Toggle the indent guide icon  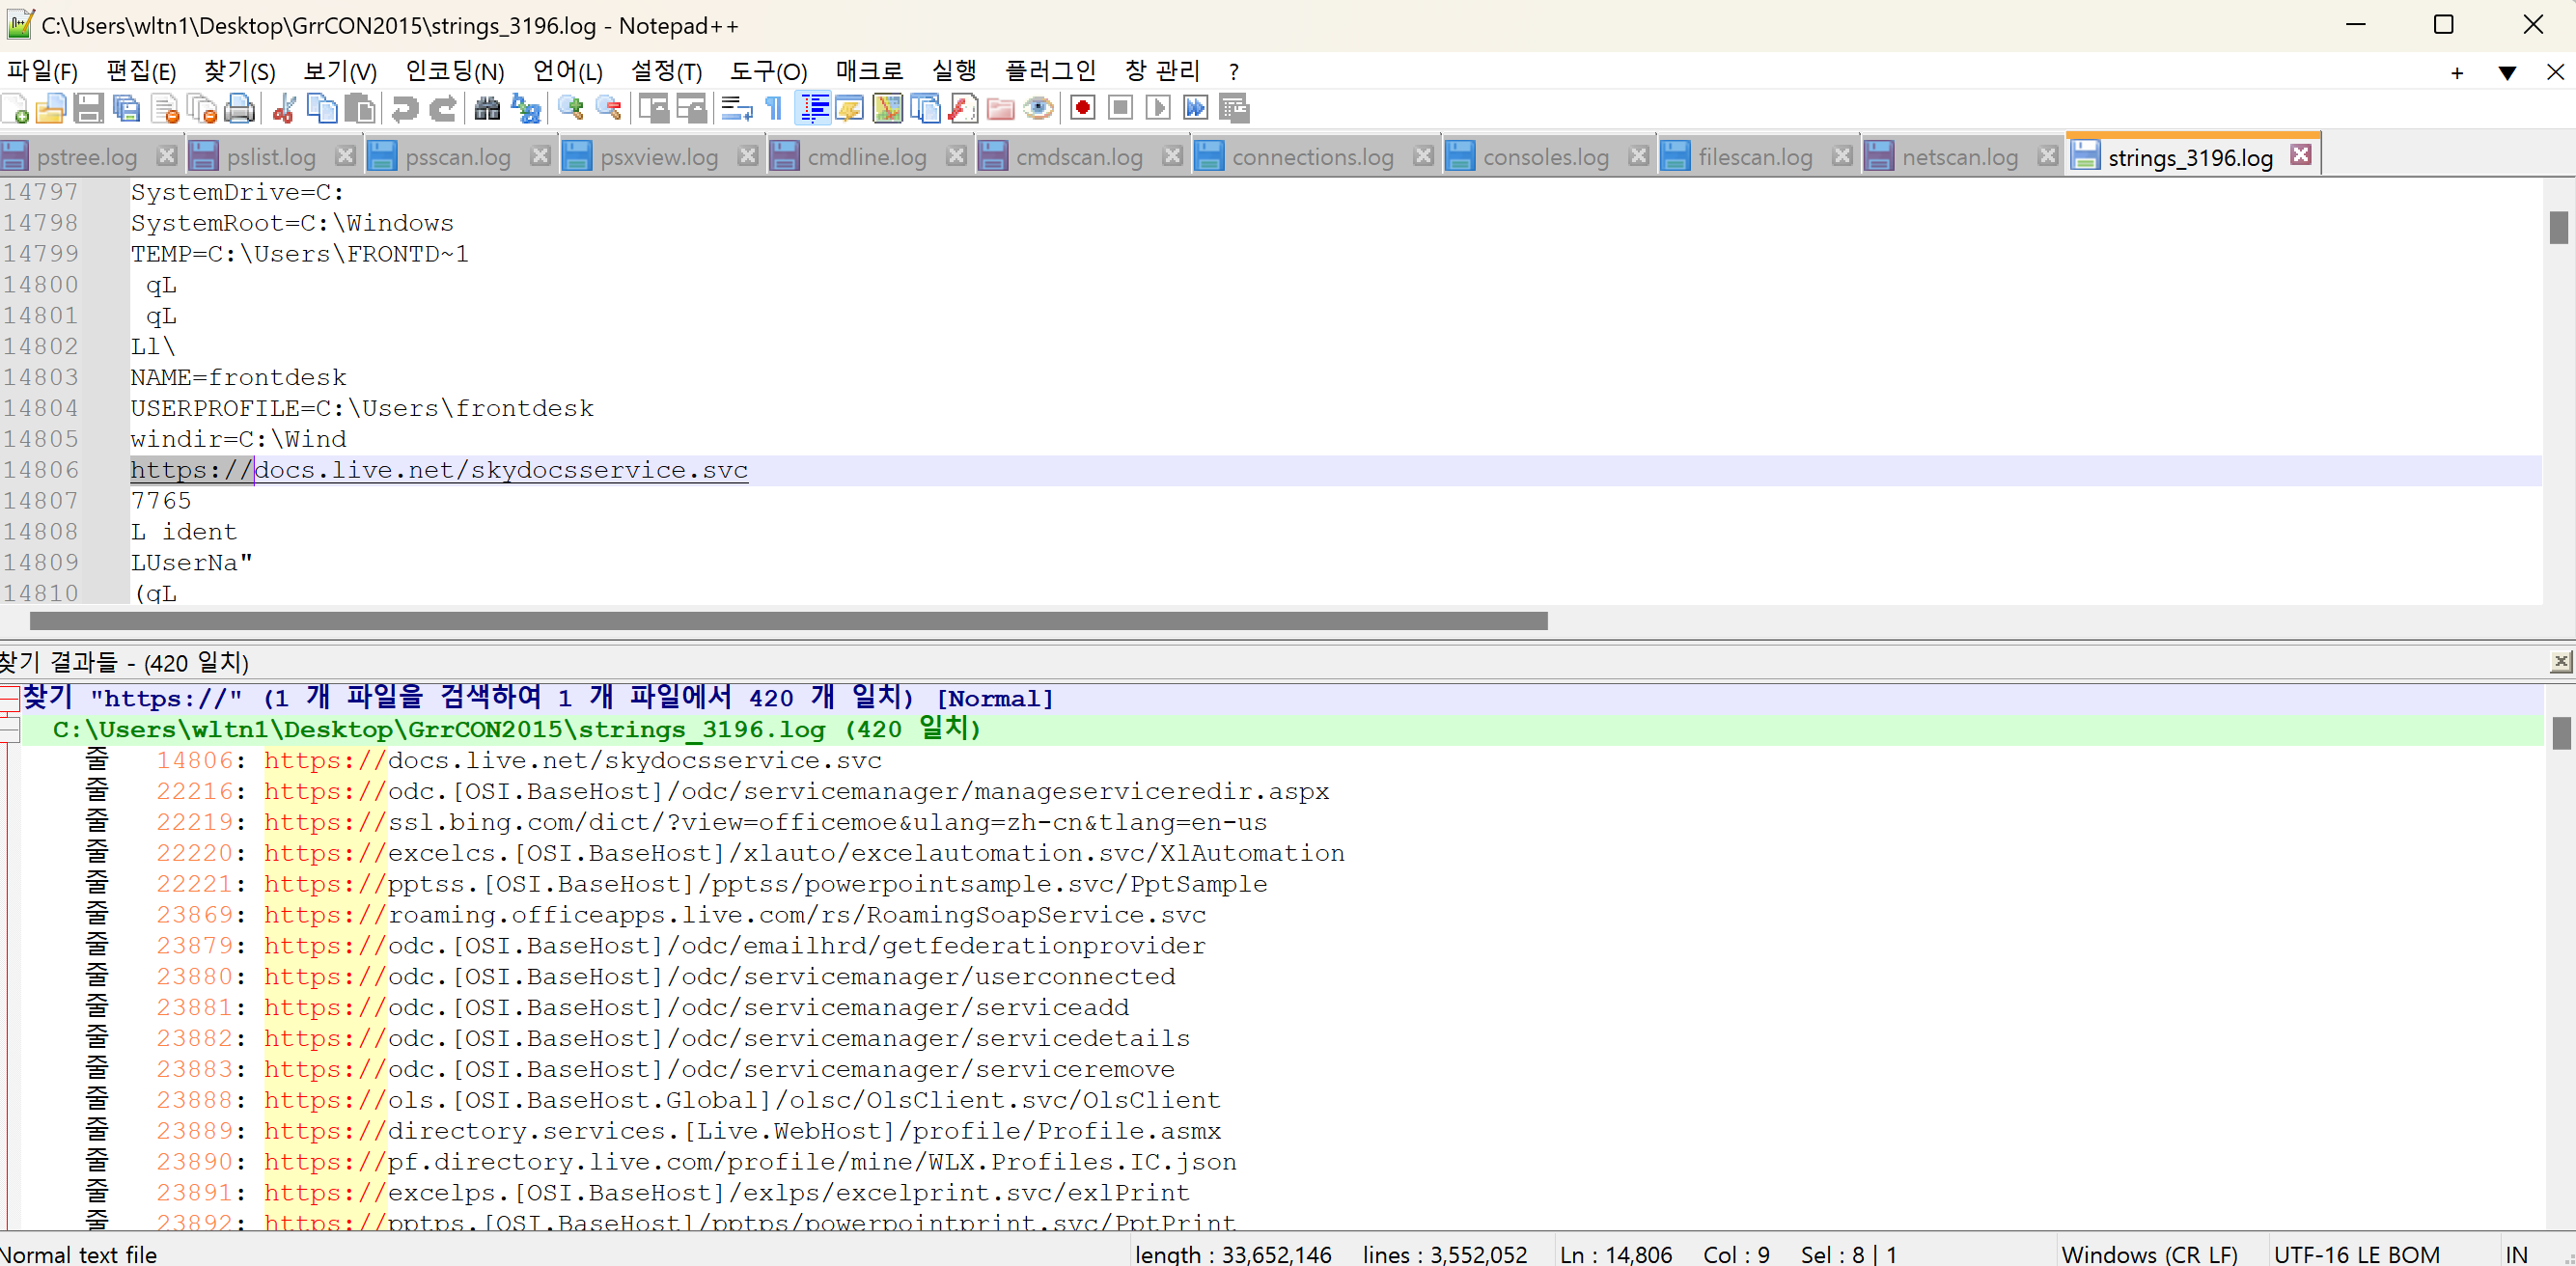[x=814, y=108]
